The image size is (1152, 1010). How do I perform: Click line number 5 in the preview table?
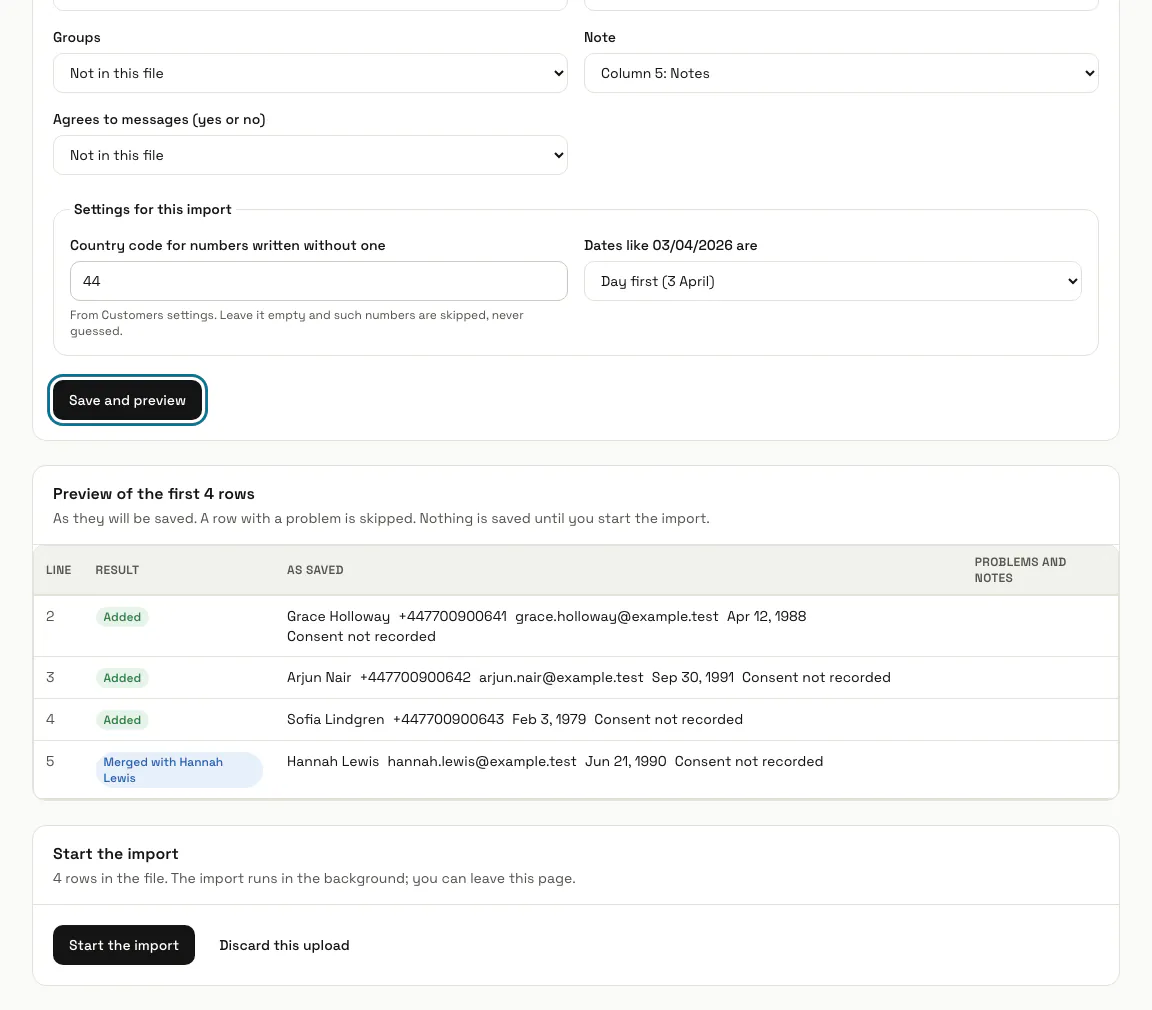click(50, 761)
